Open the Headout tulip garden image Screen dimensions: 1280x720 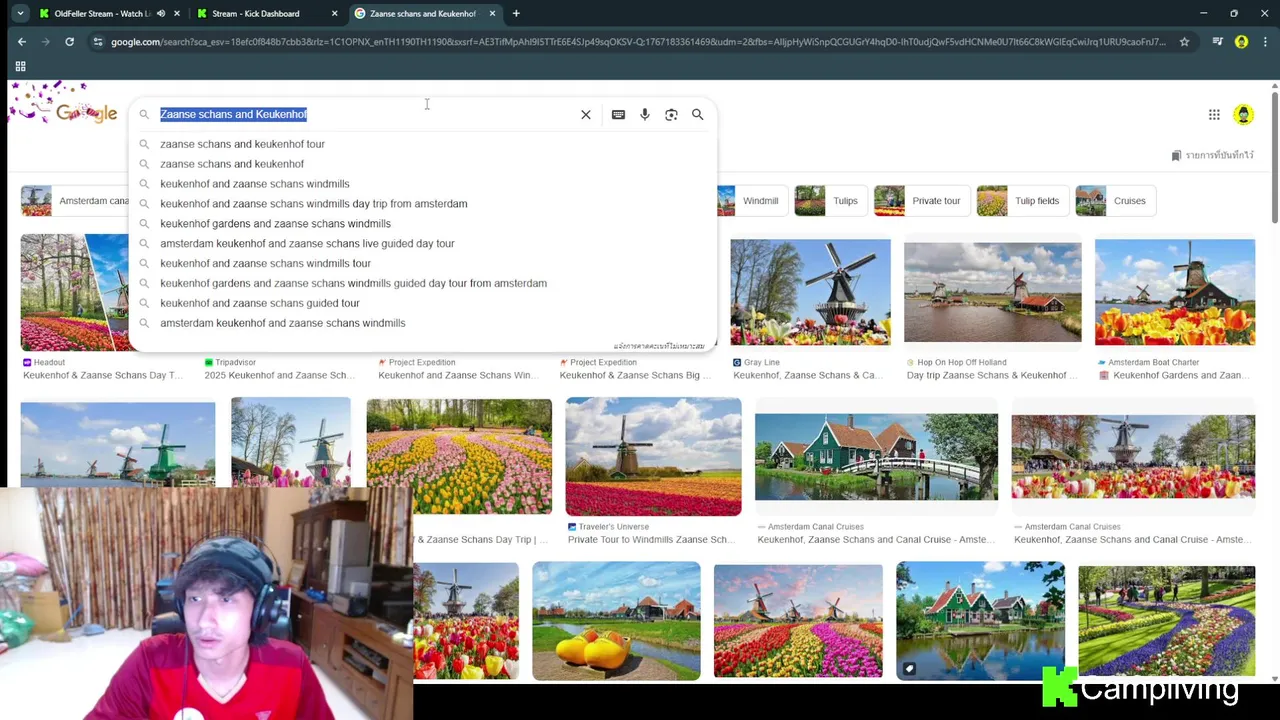click(x=74, y=292)
